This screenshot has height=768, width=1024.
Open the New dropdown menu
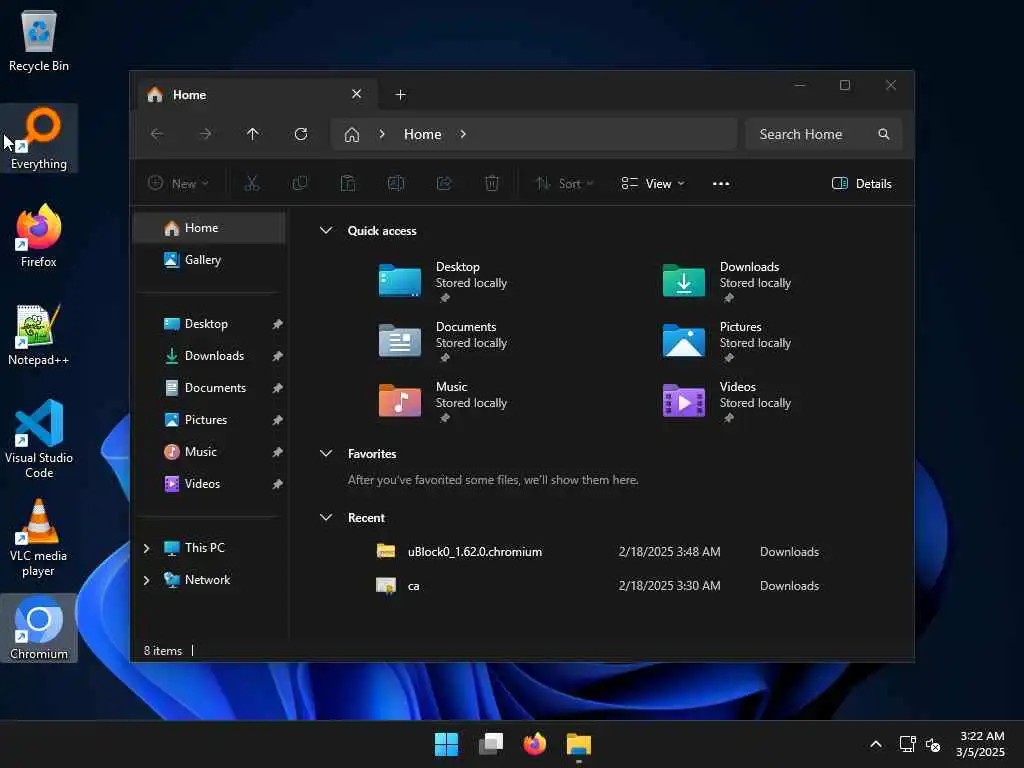[x=178, y=184]
